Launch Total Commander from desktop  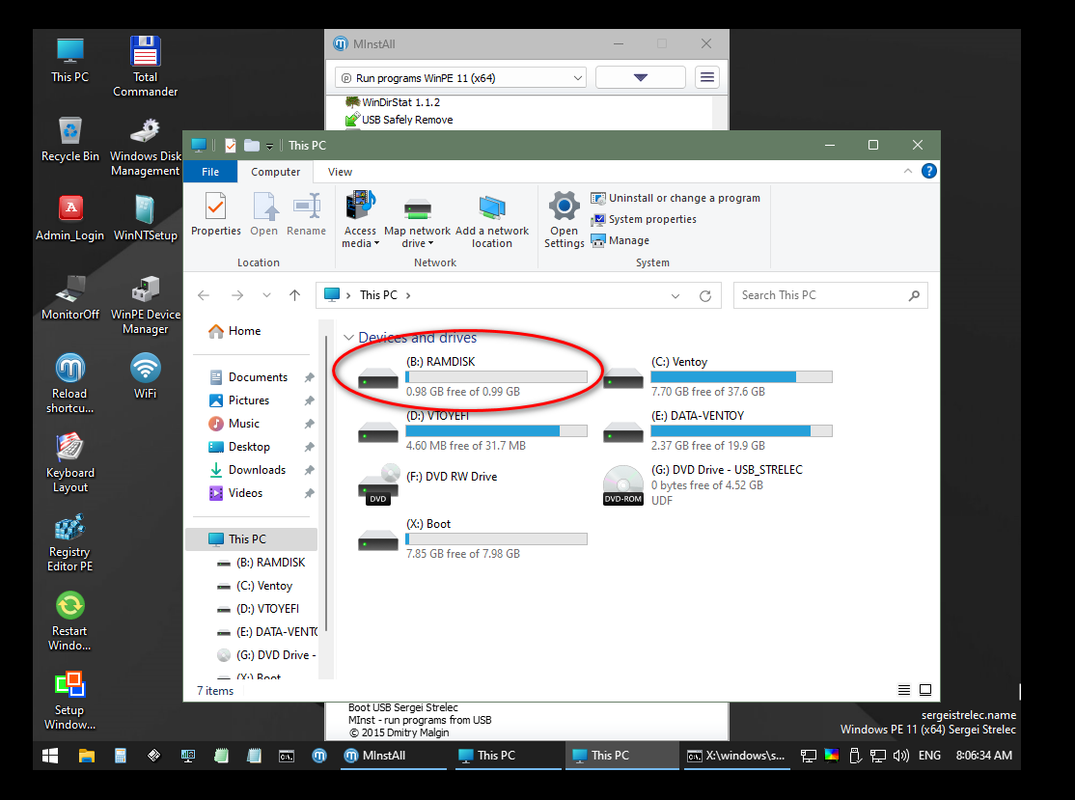tap(145, 66)
